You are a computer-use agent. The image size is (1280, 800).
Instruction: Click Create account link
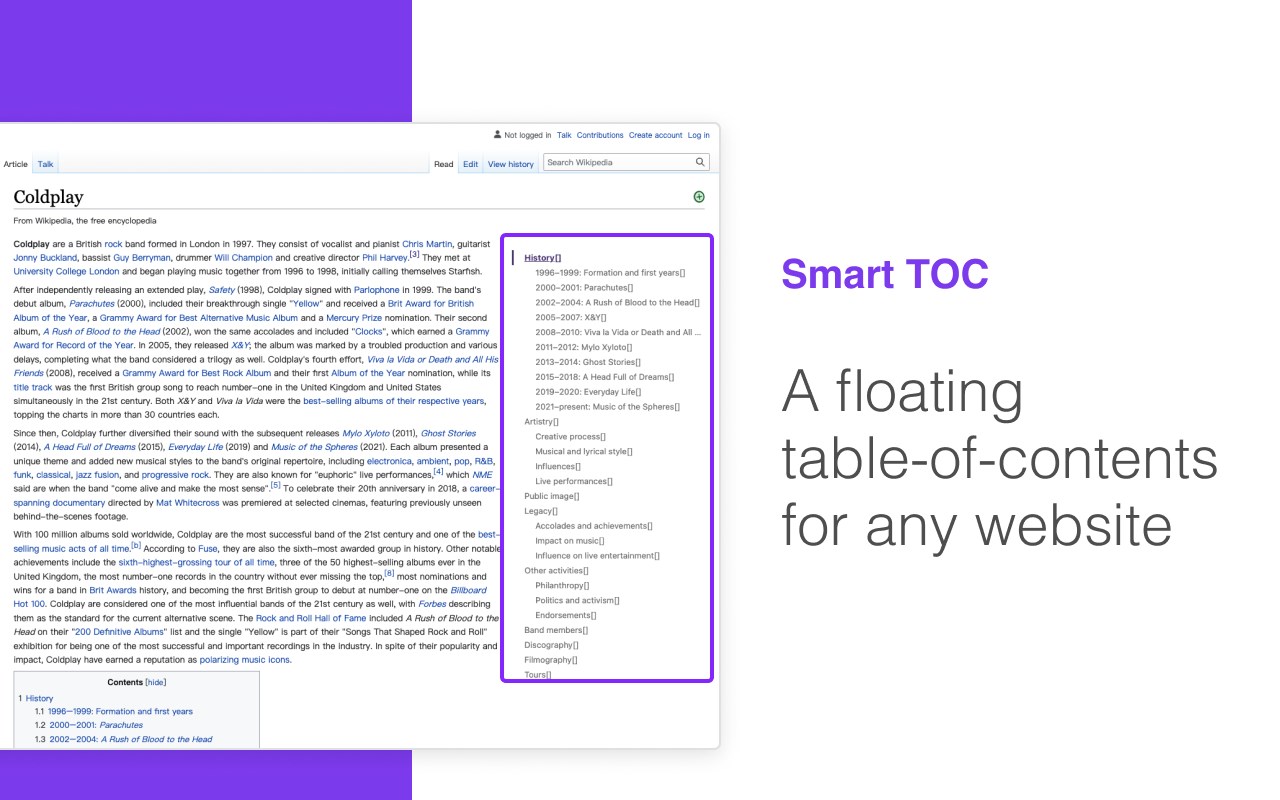655,135
